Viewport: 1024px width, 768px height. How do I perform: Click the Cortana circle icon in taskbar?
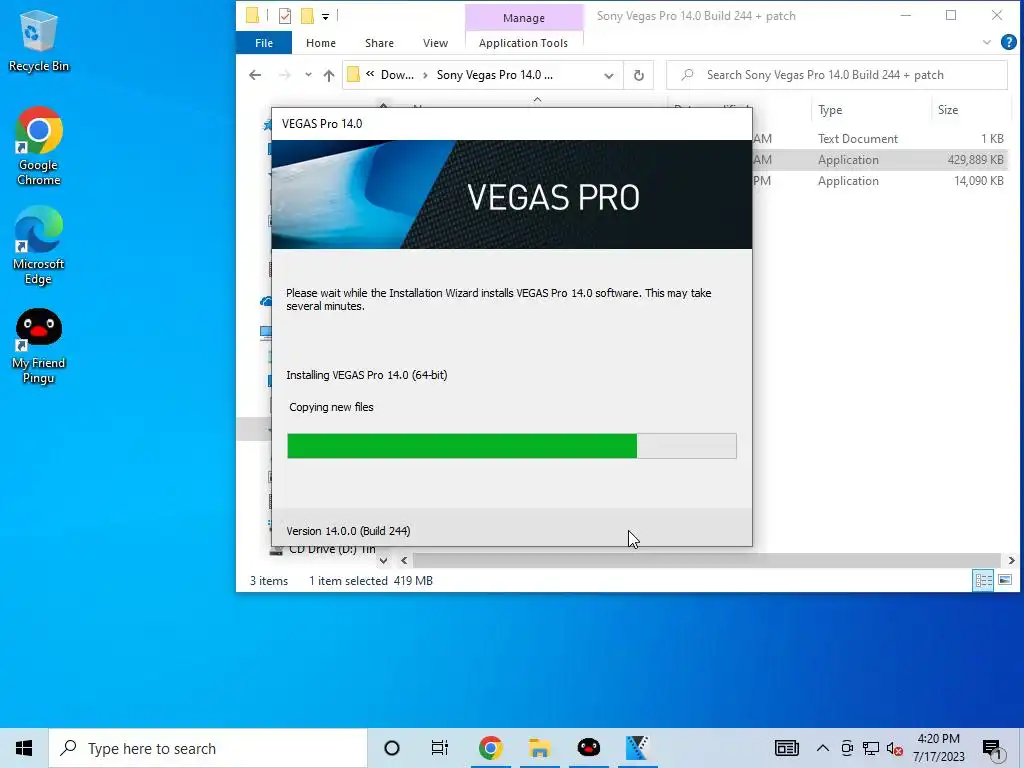coord(392,748)
